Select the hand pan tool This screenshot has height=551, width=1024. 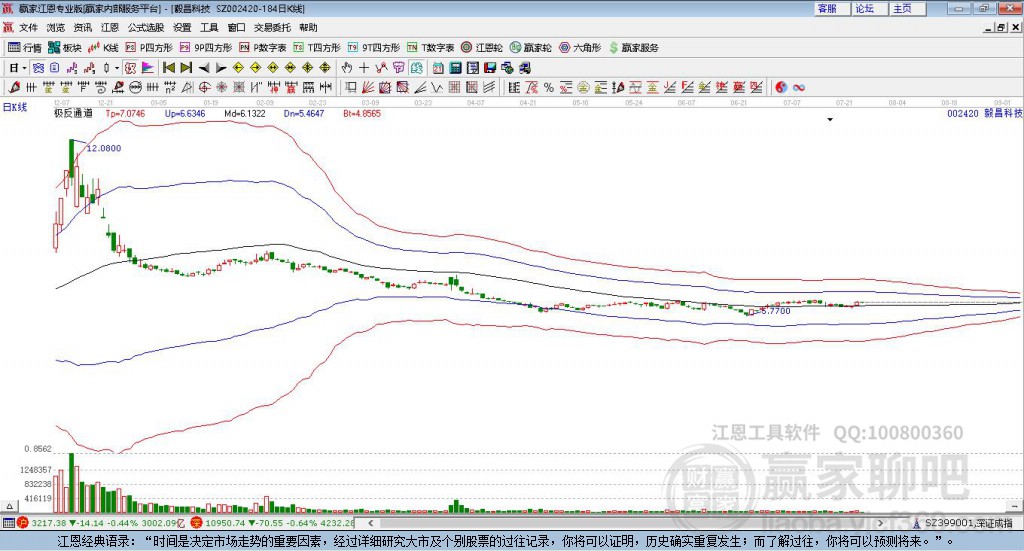pyautogui.click(x=347, y=68)
